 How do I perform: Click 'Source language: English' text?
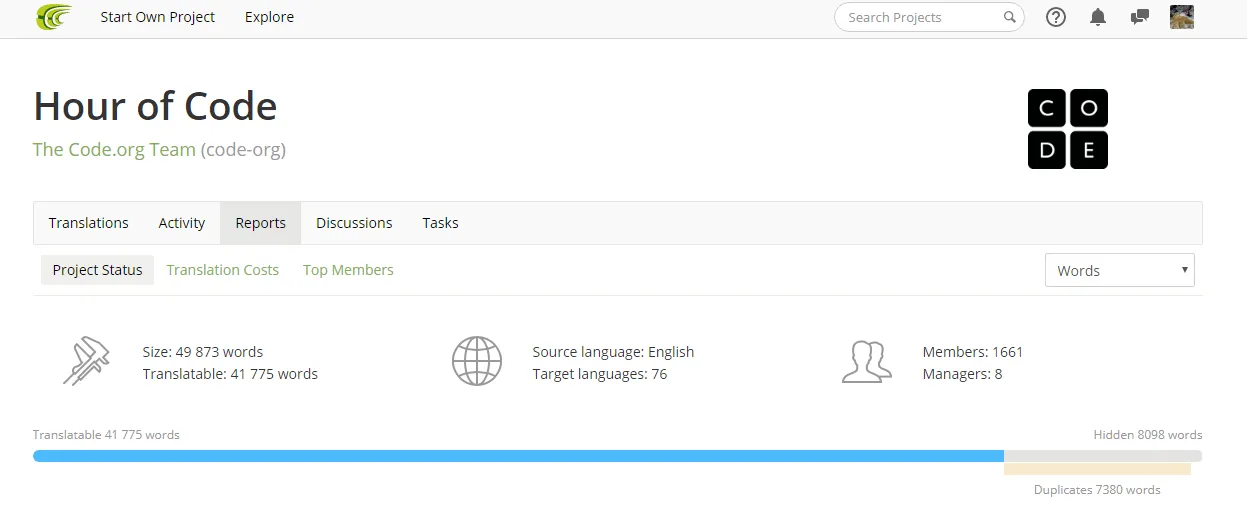(613, 352)
